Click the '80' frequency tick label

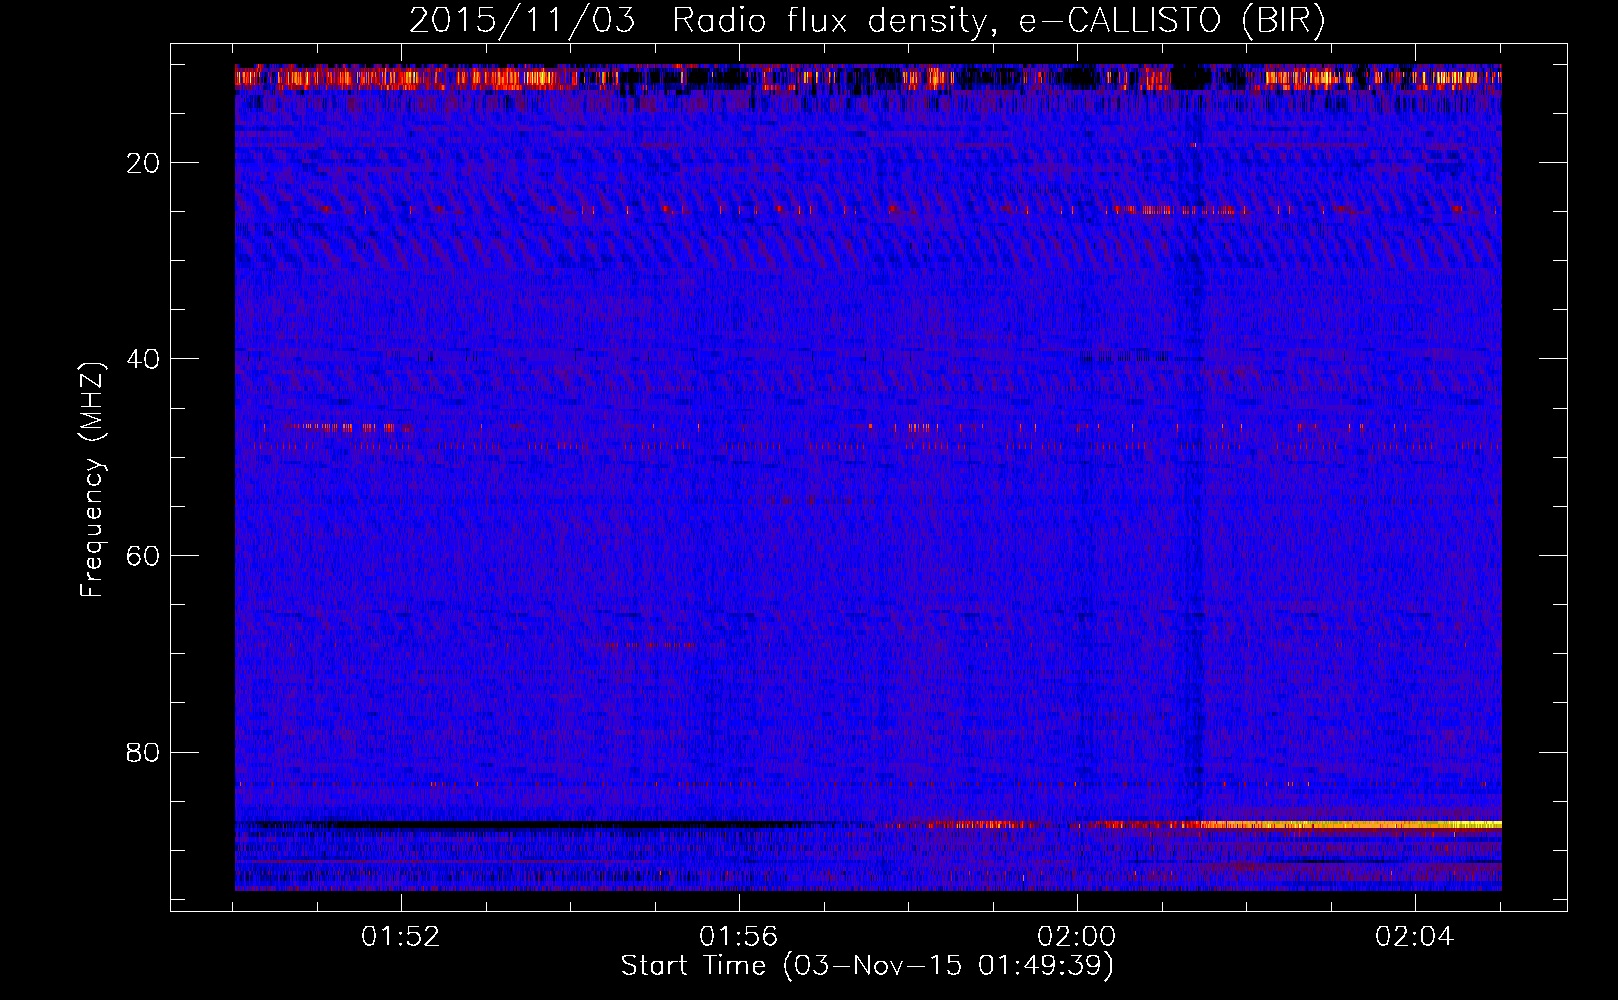point(144,752)
